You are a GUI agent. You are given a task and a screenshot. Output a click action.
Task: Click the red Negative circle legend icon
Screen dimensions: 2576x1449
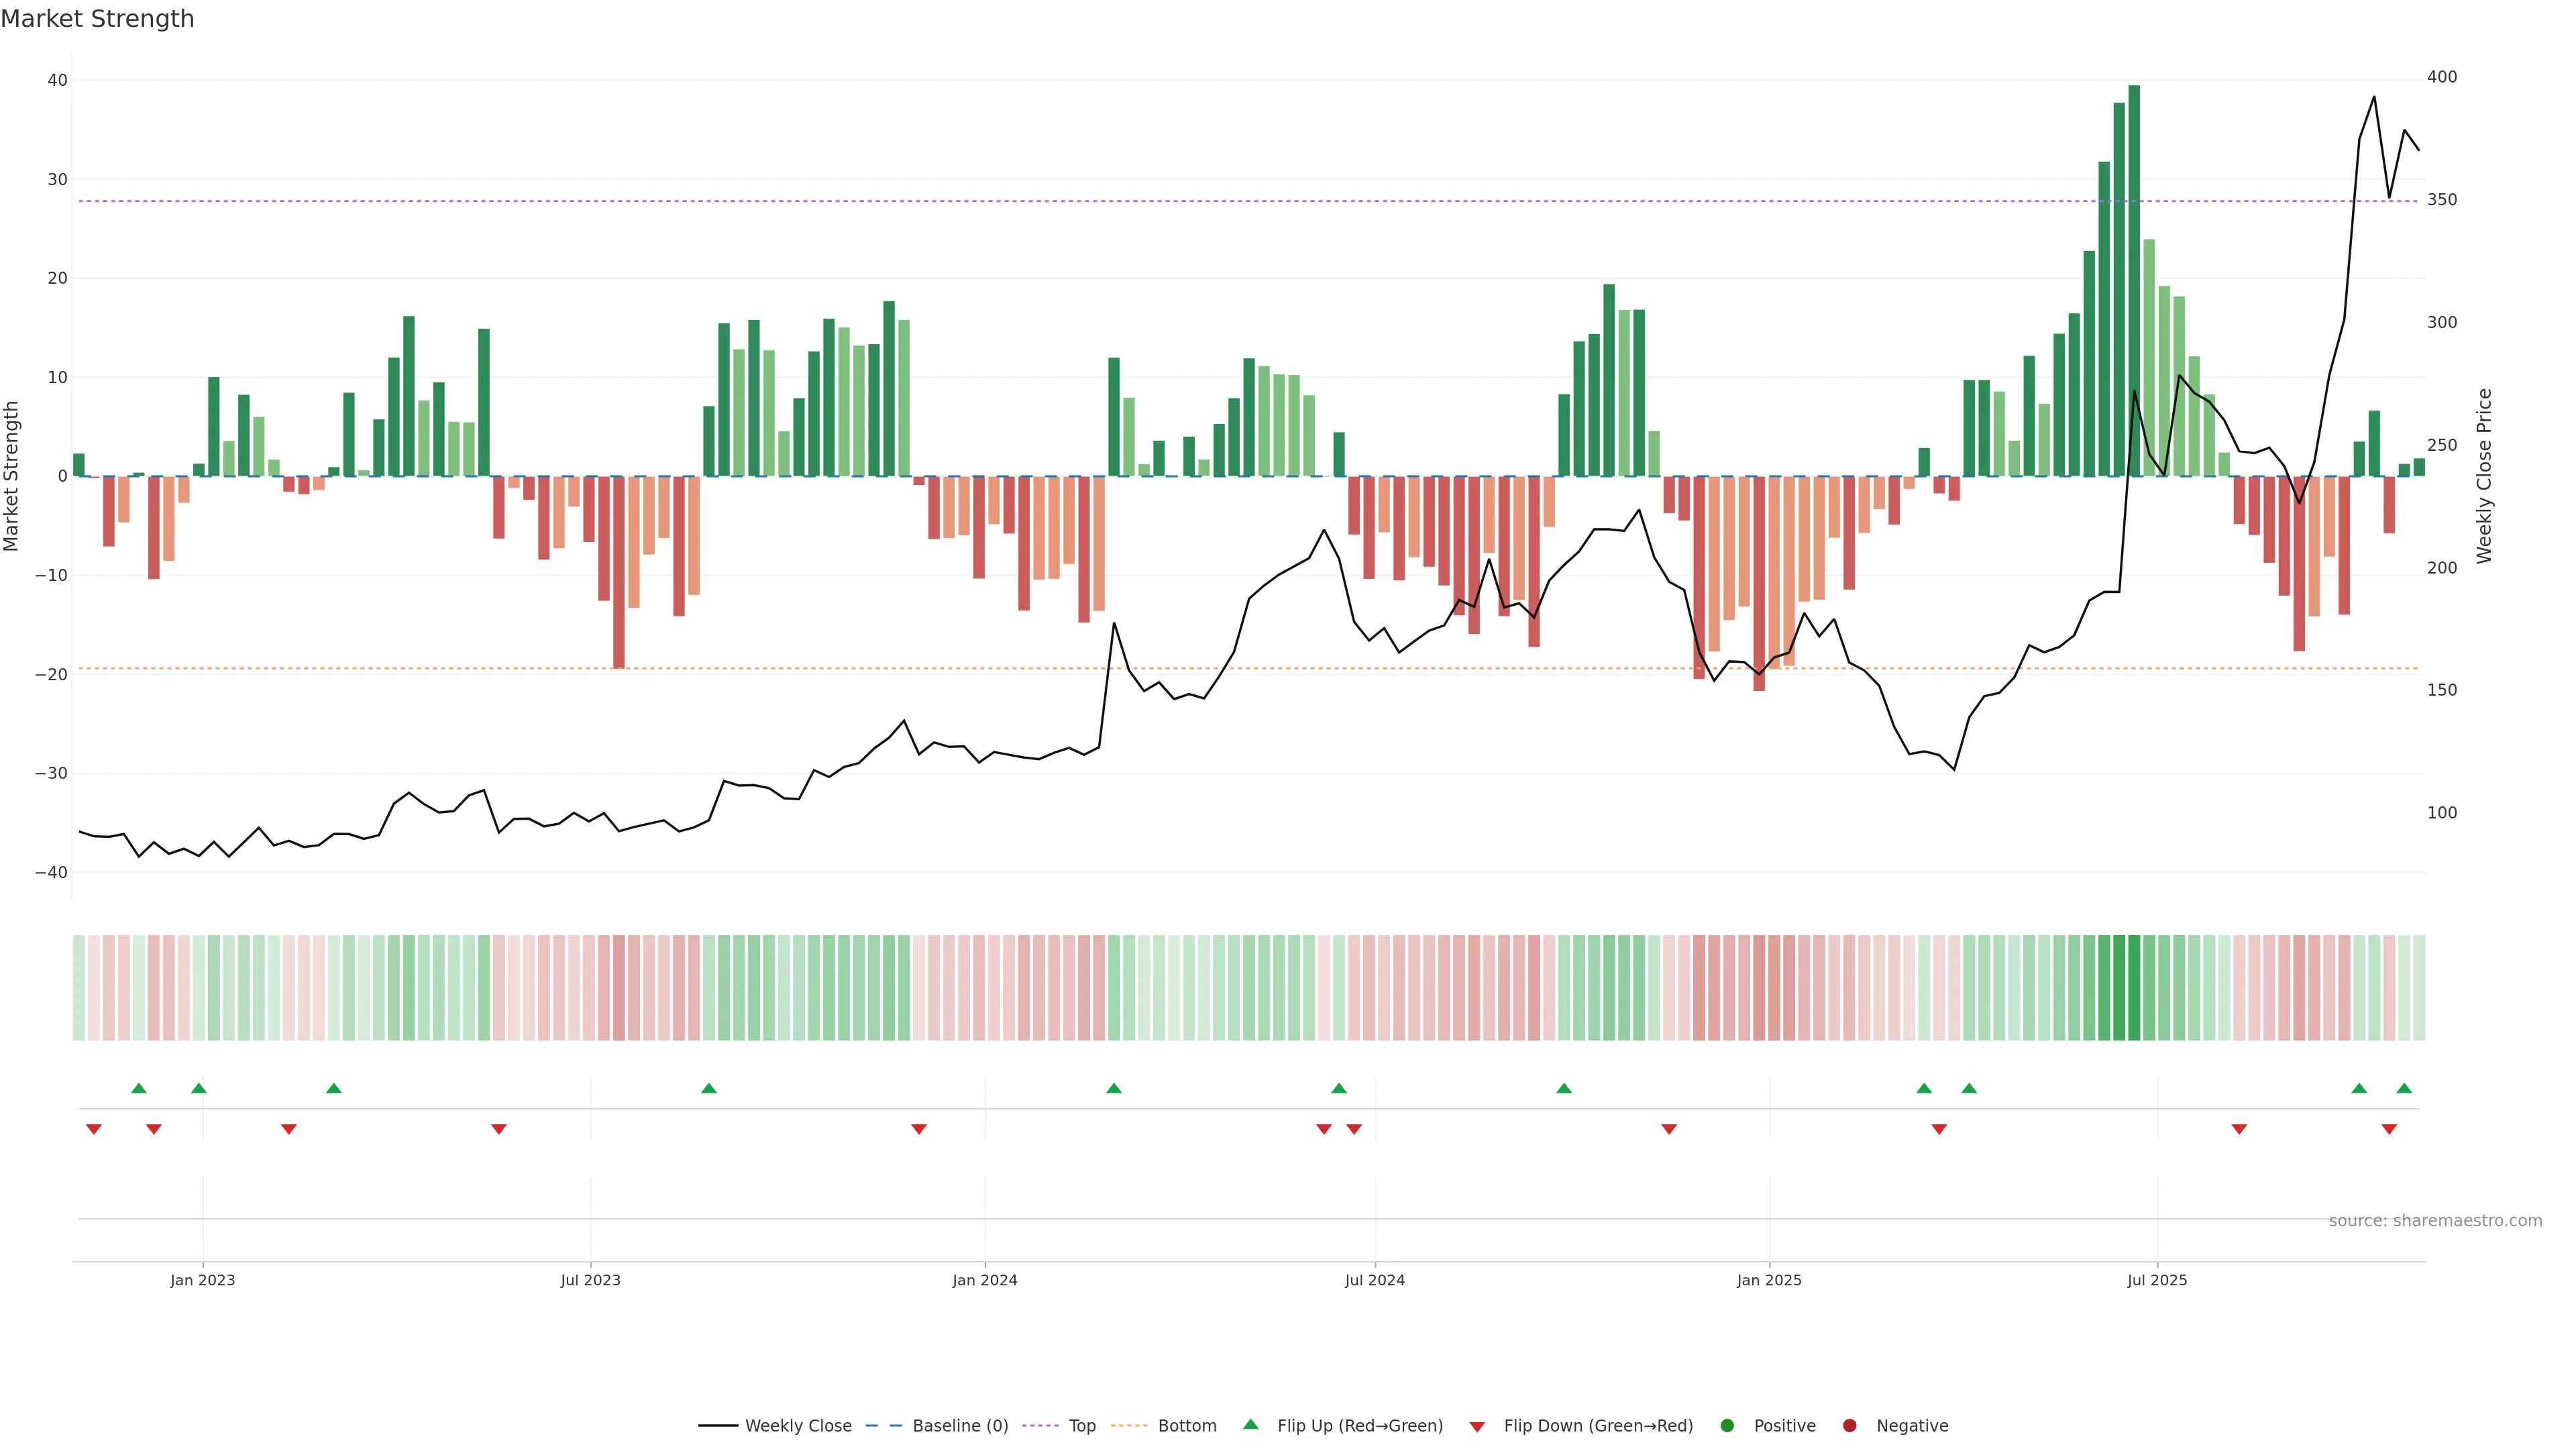tap(1849, 1426)
